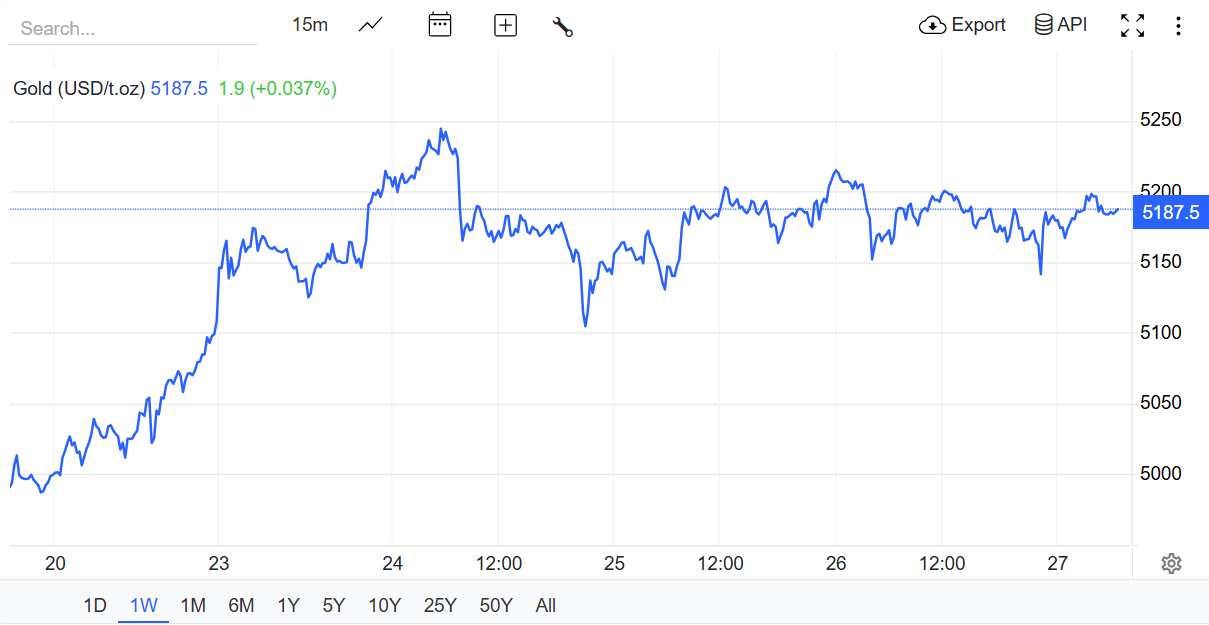1209x625 pixels.
Task: Open the wrench chart tools icon
Action: [562, 27]
